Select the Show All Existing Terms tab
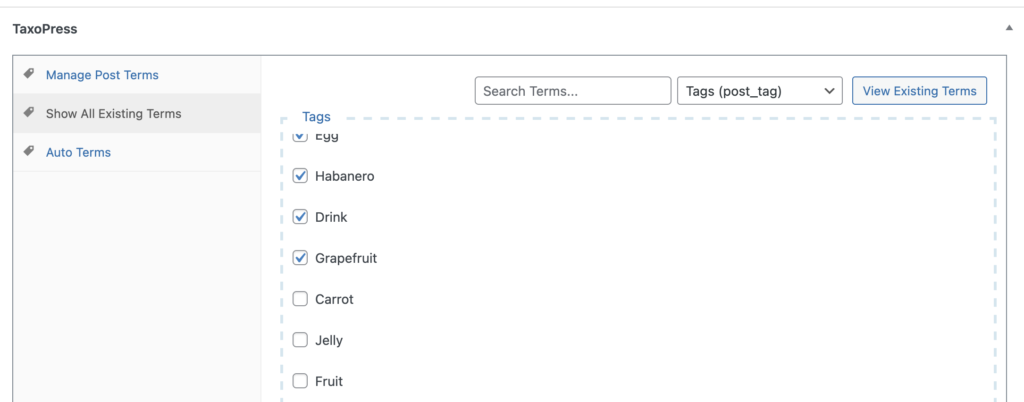1024x402 pixels. click(113, 114)
